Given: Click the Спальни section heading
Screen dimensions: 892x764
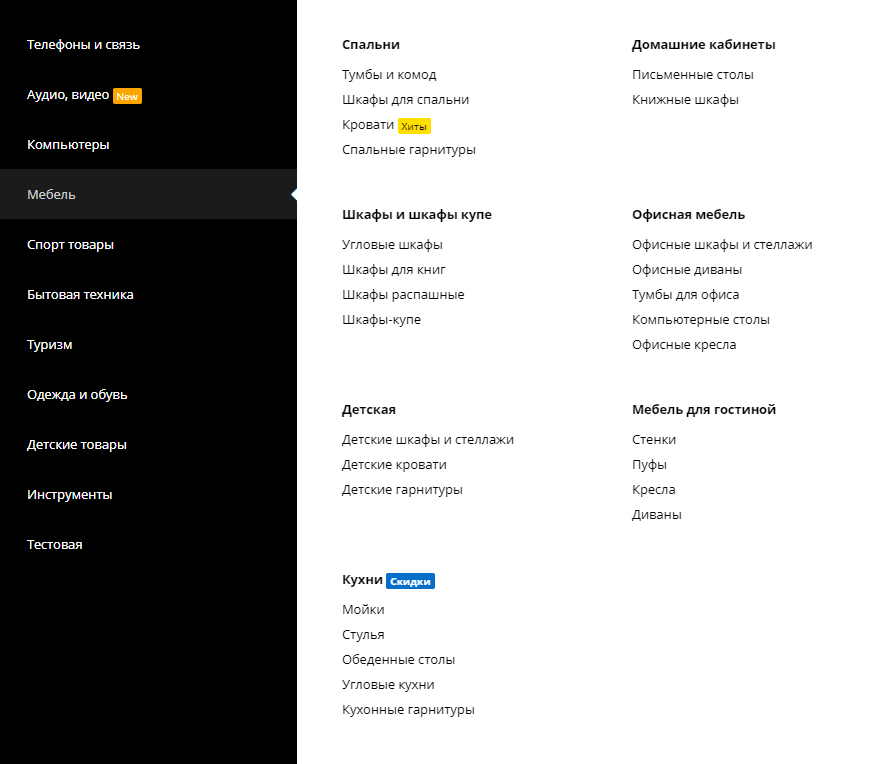Looking at the screenshot, I should 370,45.
